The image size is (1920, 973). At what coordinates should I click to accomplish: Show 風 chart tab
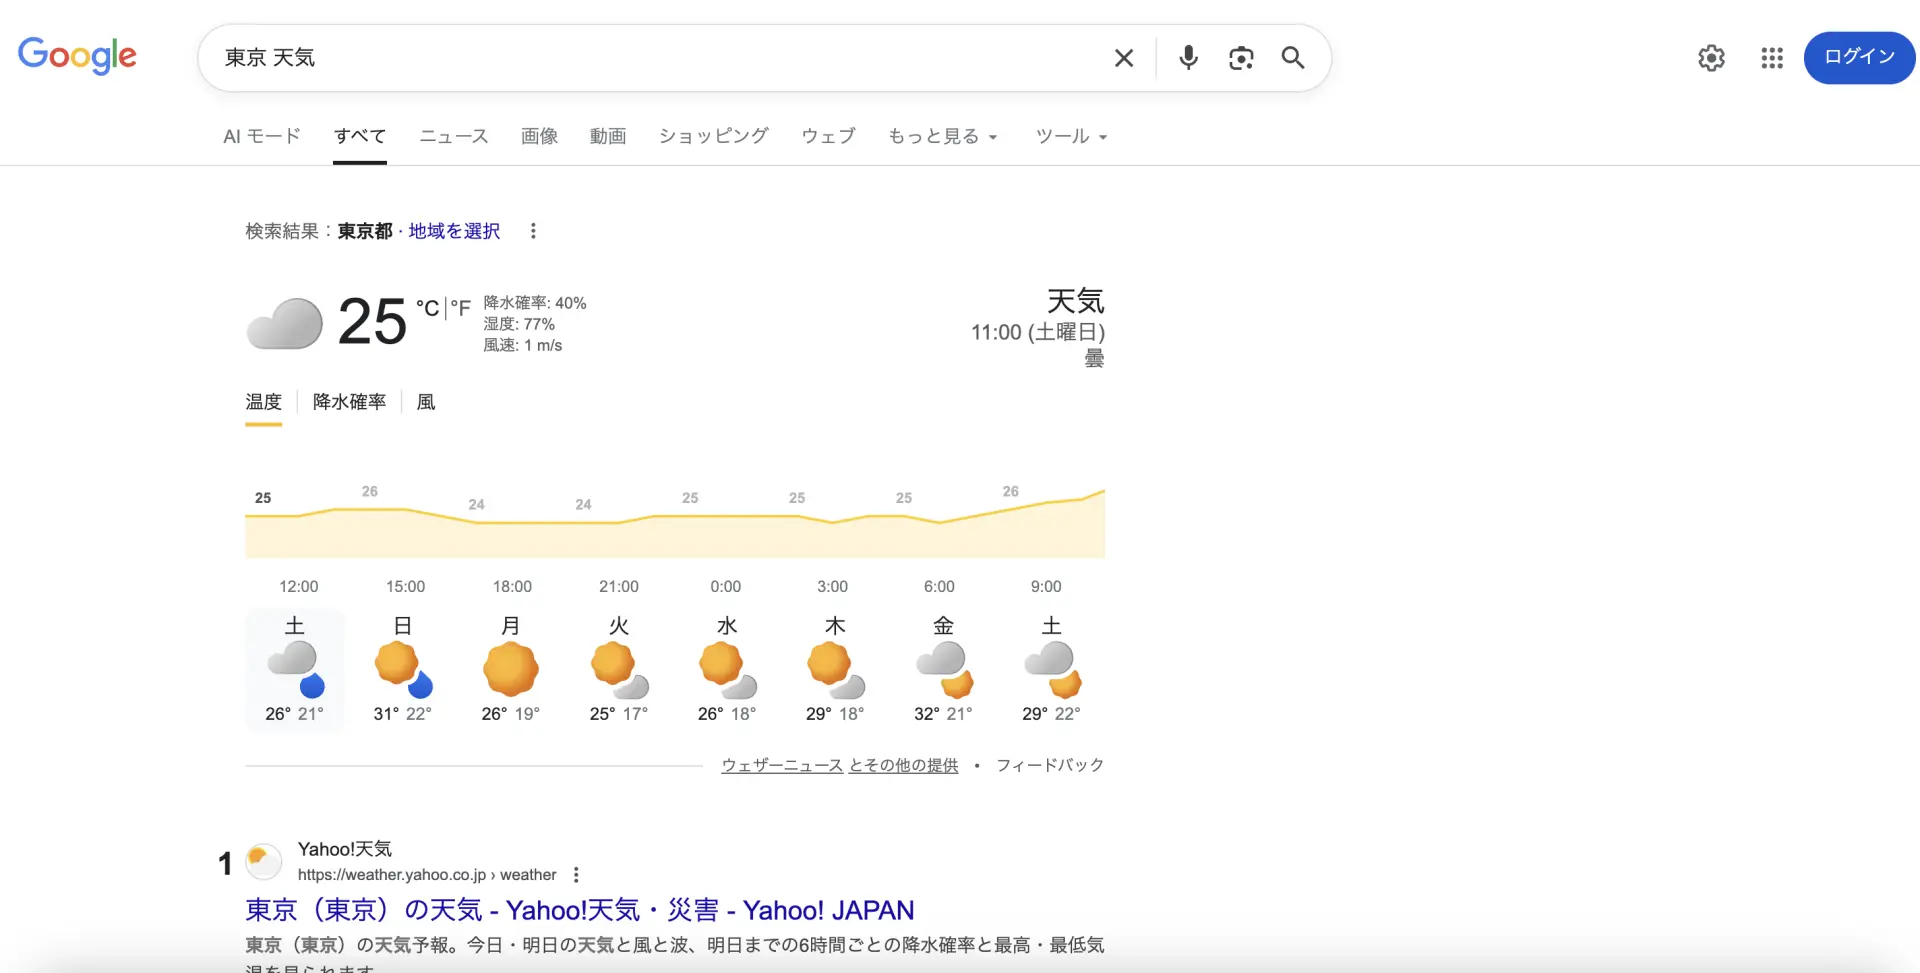(426, 402)
